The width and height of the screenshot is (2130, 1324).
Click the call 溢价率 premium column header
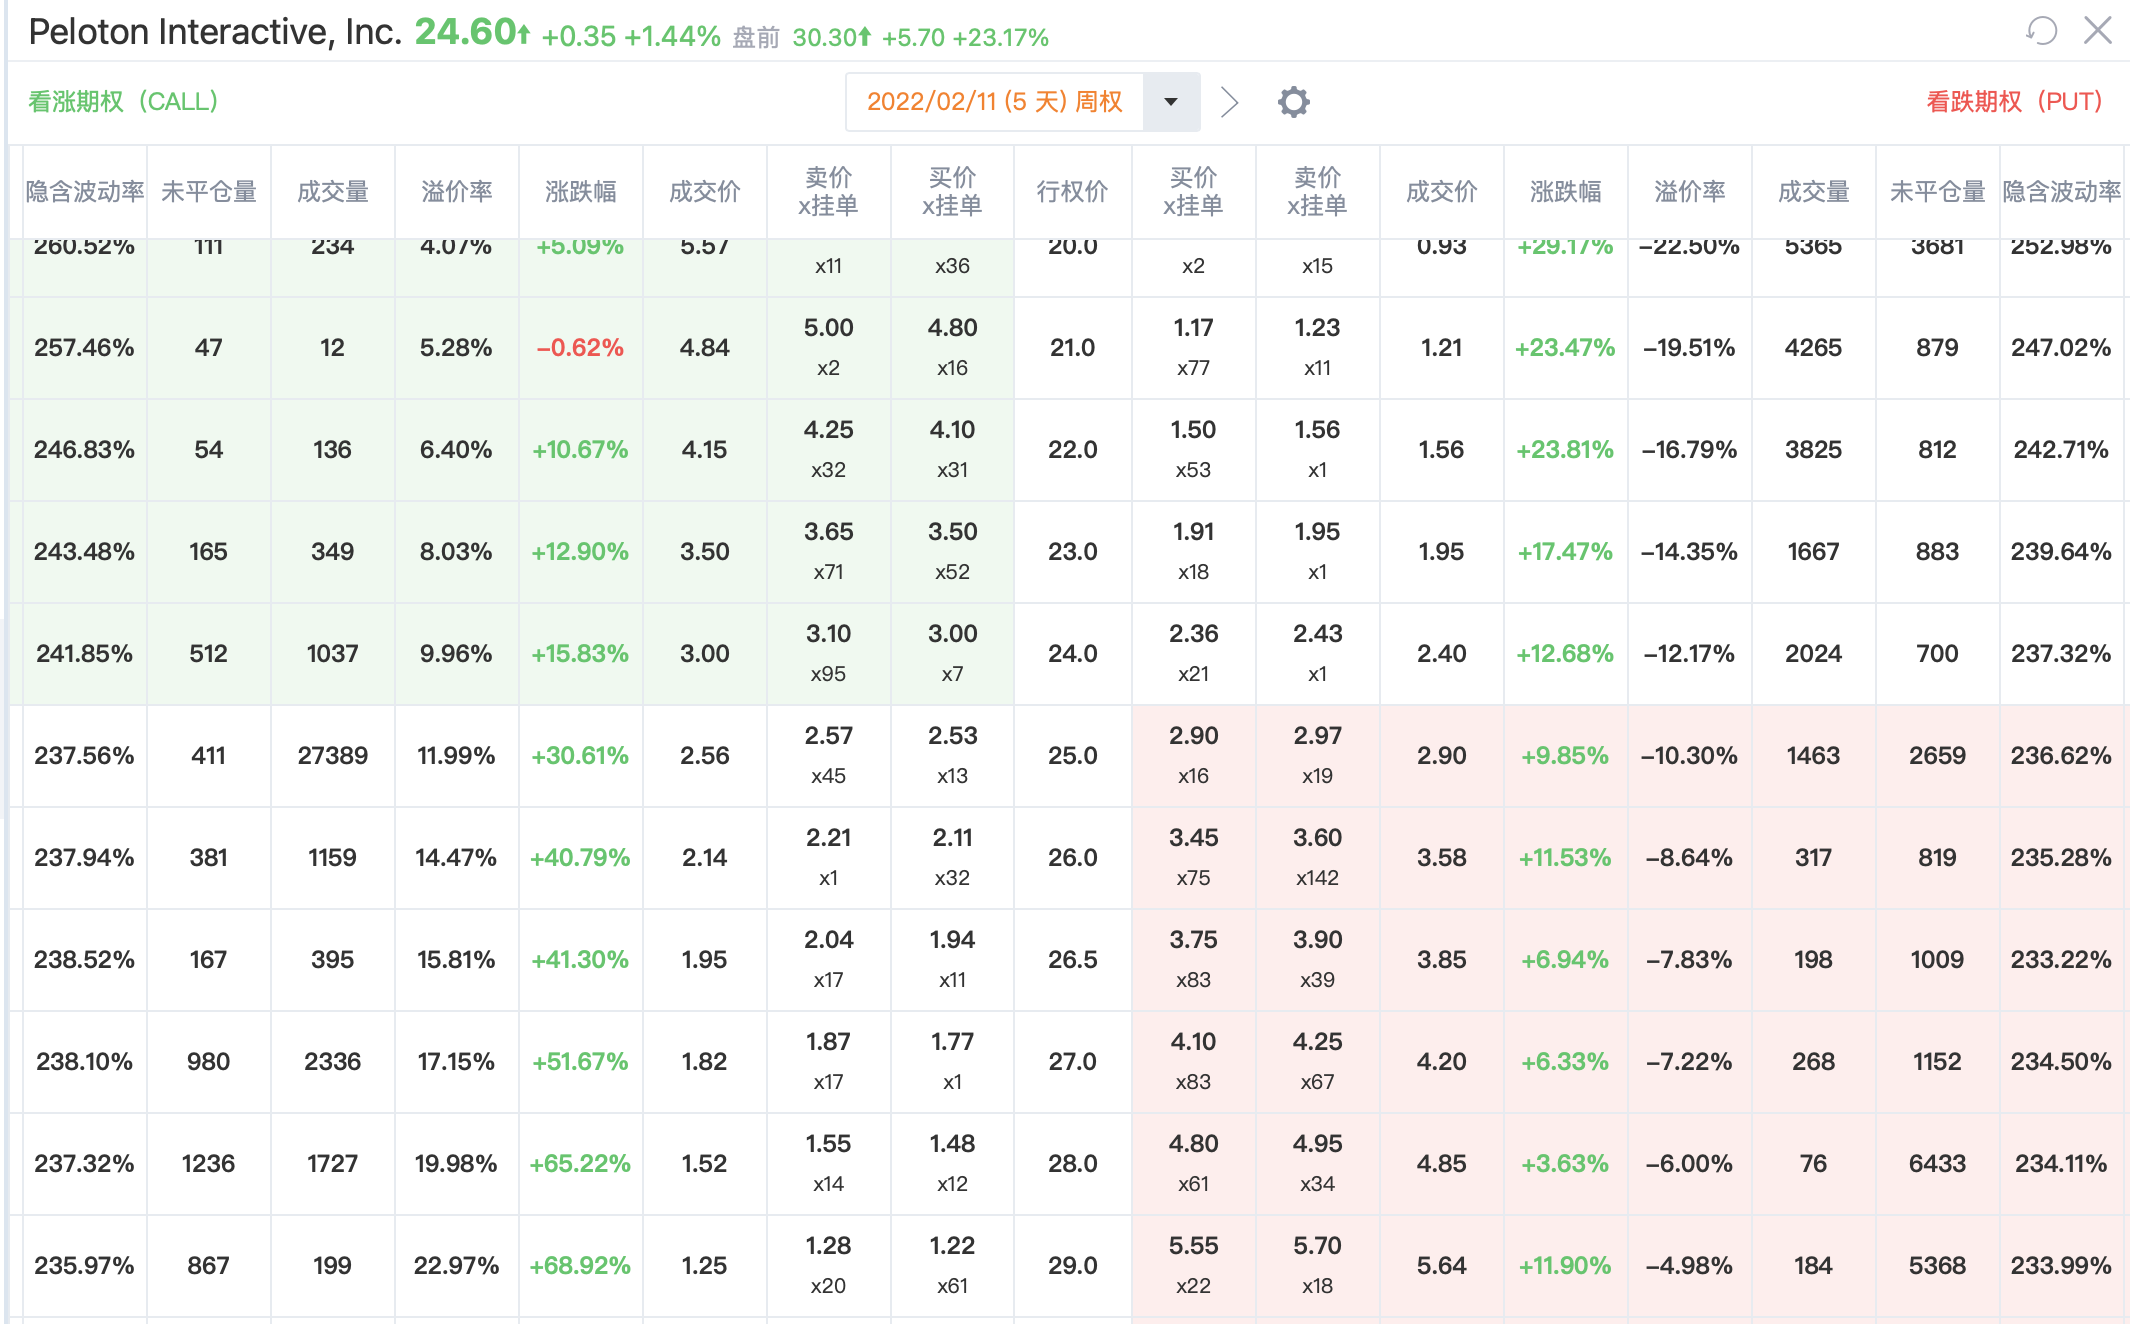[x=456, y=191]
